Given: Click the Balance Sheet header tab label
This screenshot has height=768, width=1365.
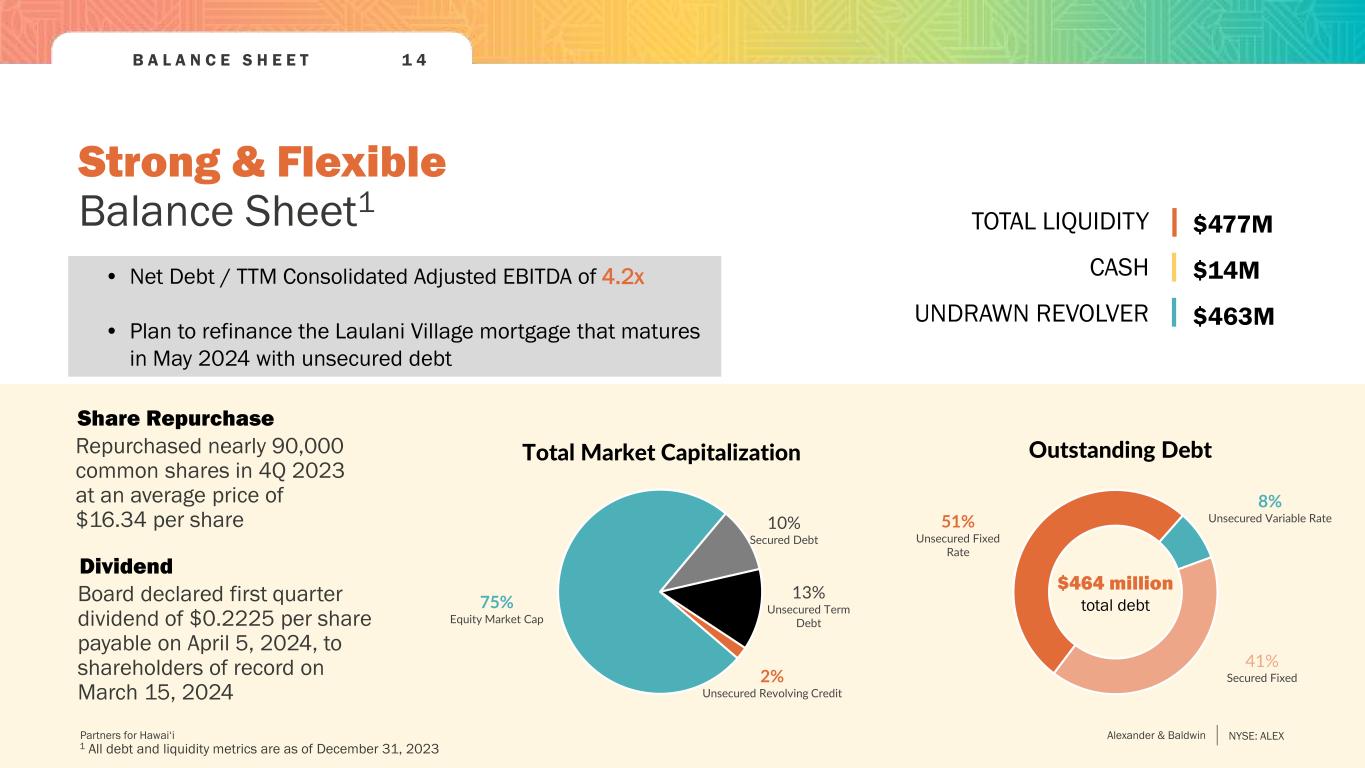Looking at the screenshot, I should click(223, 60).
